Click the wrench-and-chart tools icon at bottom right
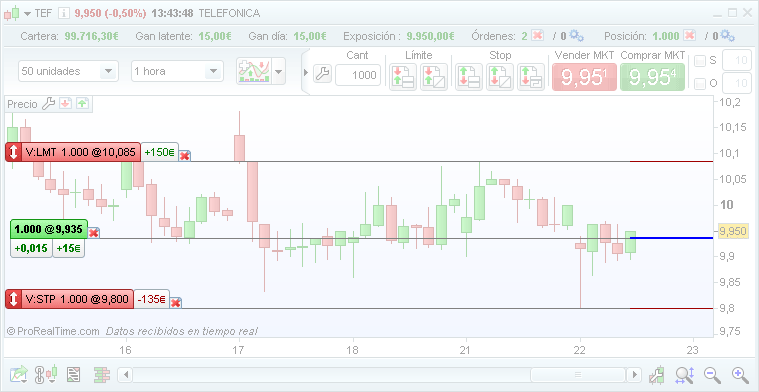The image size is (759, 392). (x=657, y=374)
